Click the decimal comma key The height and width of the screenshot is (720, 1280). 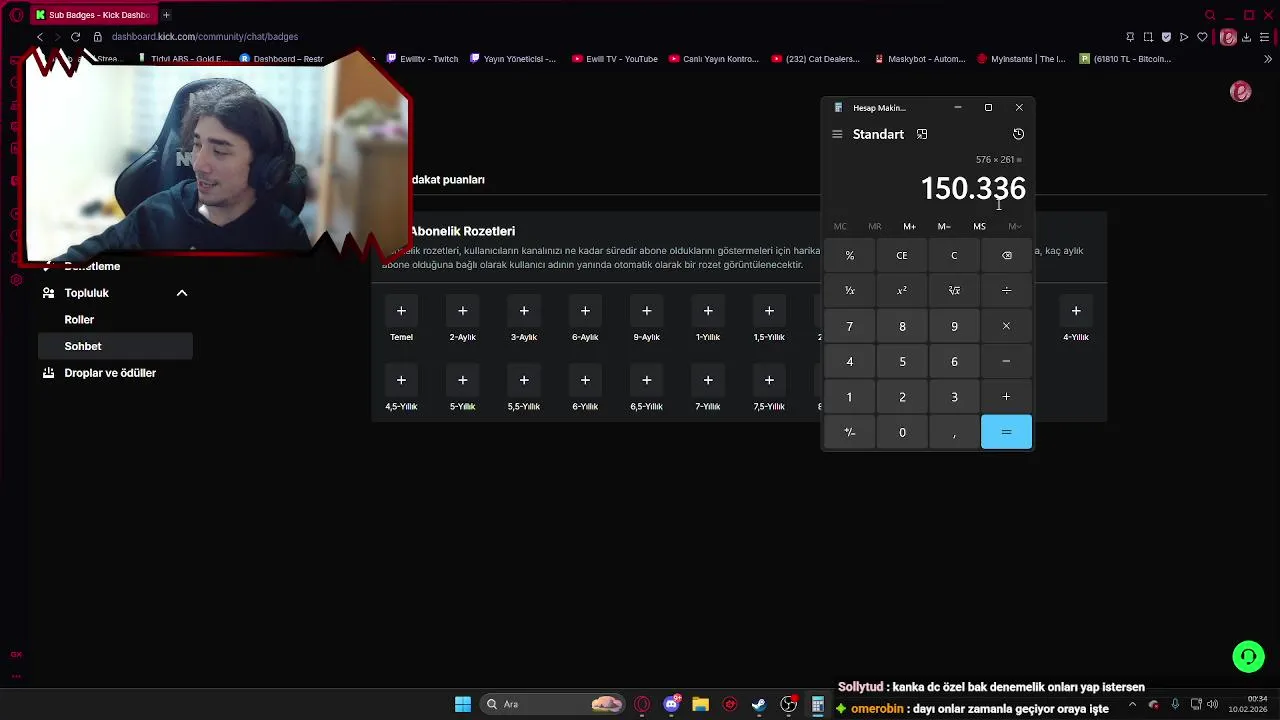pos(954,433)
